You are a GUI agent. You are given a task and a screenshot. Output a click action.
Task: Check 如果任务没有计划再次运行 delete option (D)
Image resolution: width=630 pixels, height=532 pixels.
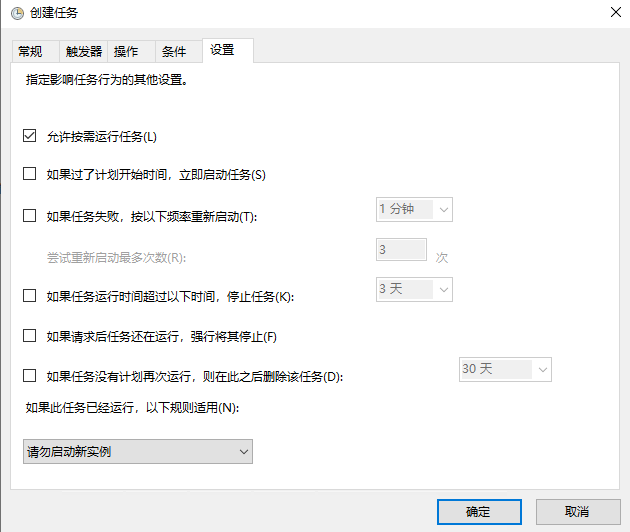coord(29,375)
